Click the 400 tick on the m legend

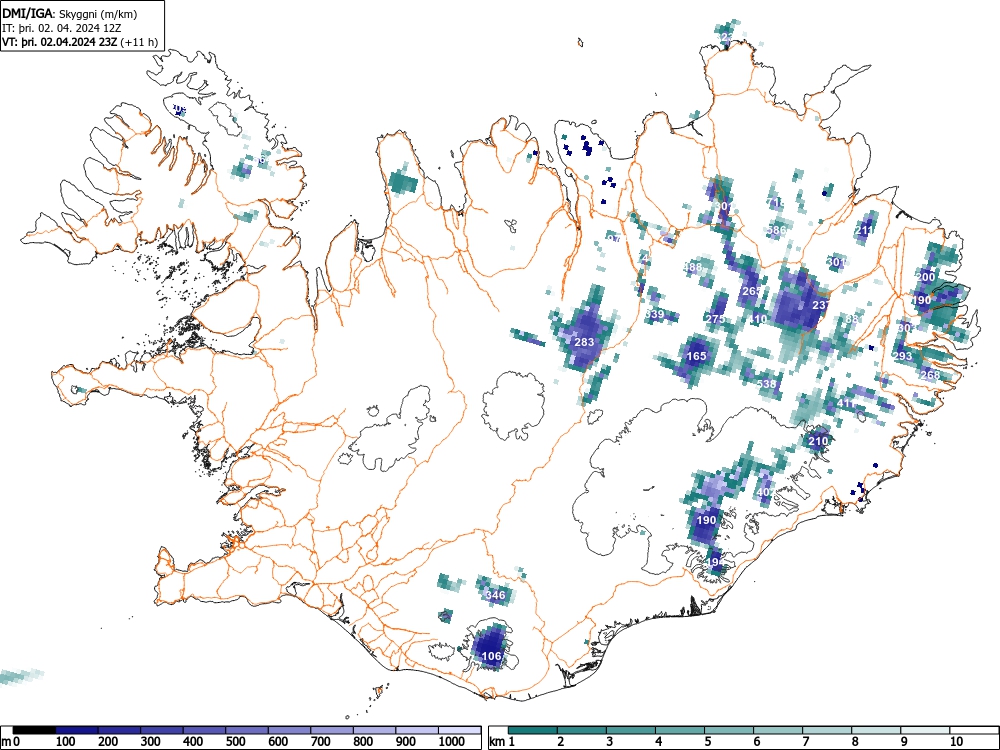click(x=193, y=742)
